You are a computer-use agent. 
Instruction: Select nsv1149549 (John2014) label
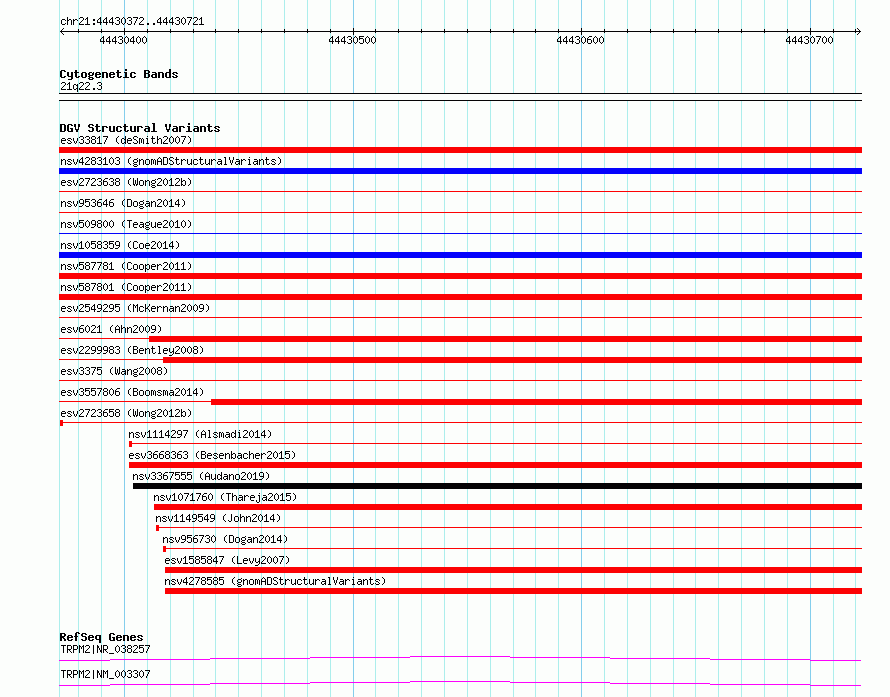coord(218,518)
